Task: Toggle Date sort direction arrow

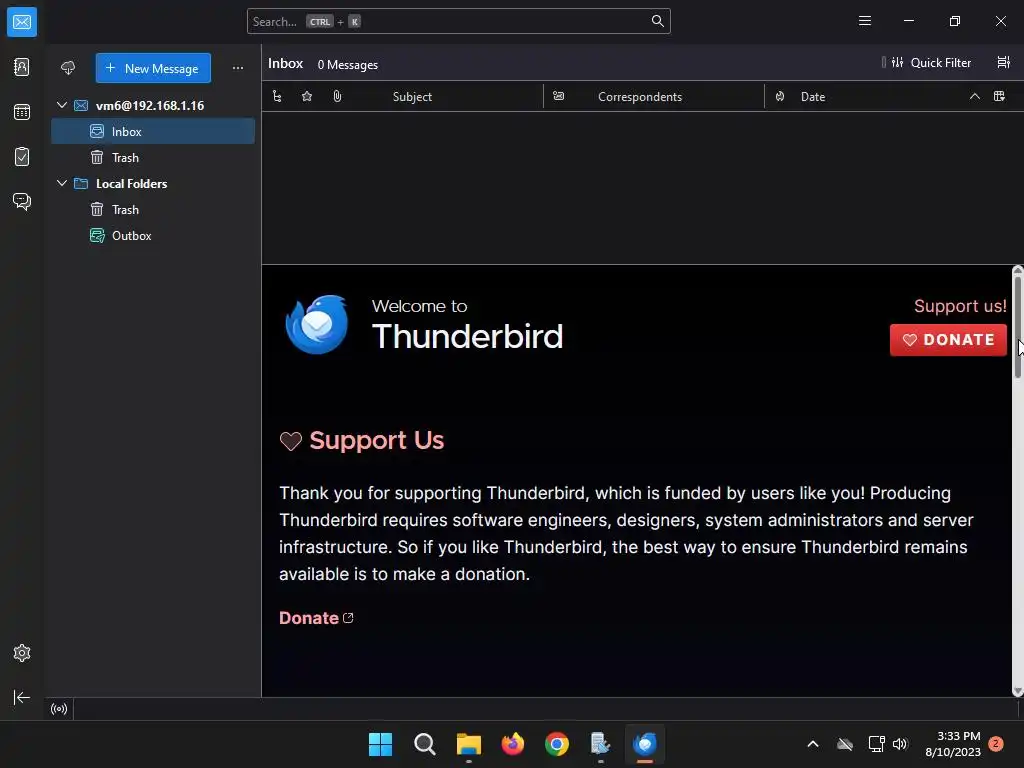Action: click(974, 97)
